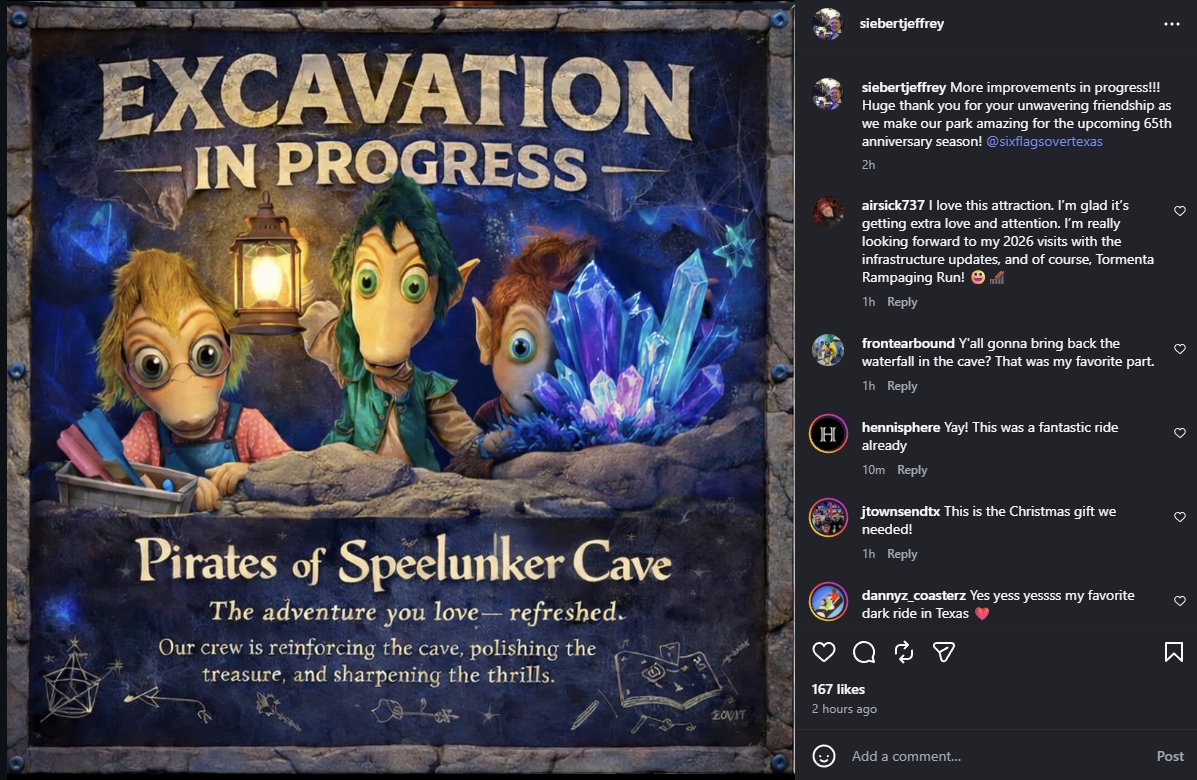Click the Add a comment field
Image resolution: width=1197 pixels, height=780 pixels.
(996, 756)
